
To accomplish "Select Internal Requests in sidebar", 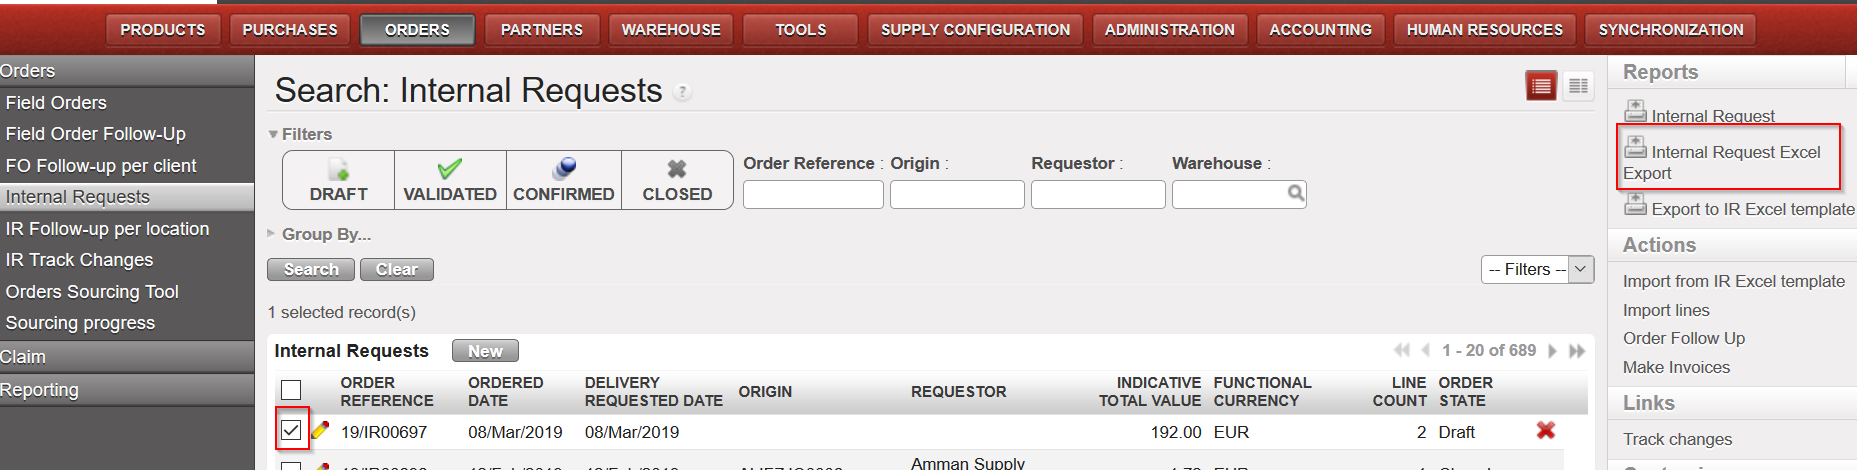I will [127, 197].
